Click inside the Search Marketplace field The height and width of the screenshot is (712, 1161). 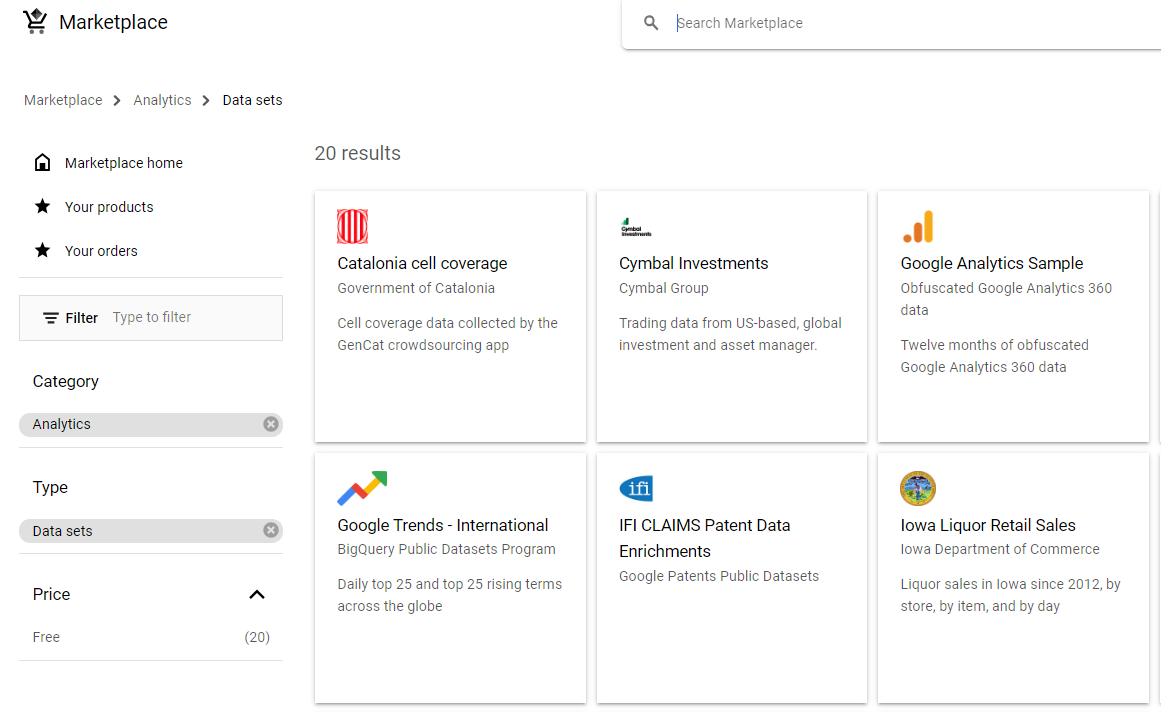800,22
